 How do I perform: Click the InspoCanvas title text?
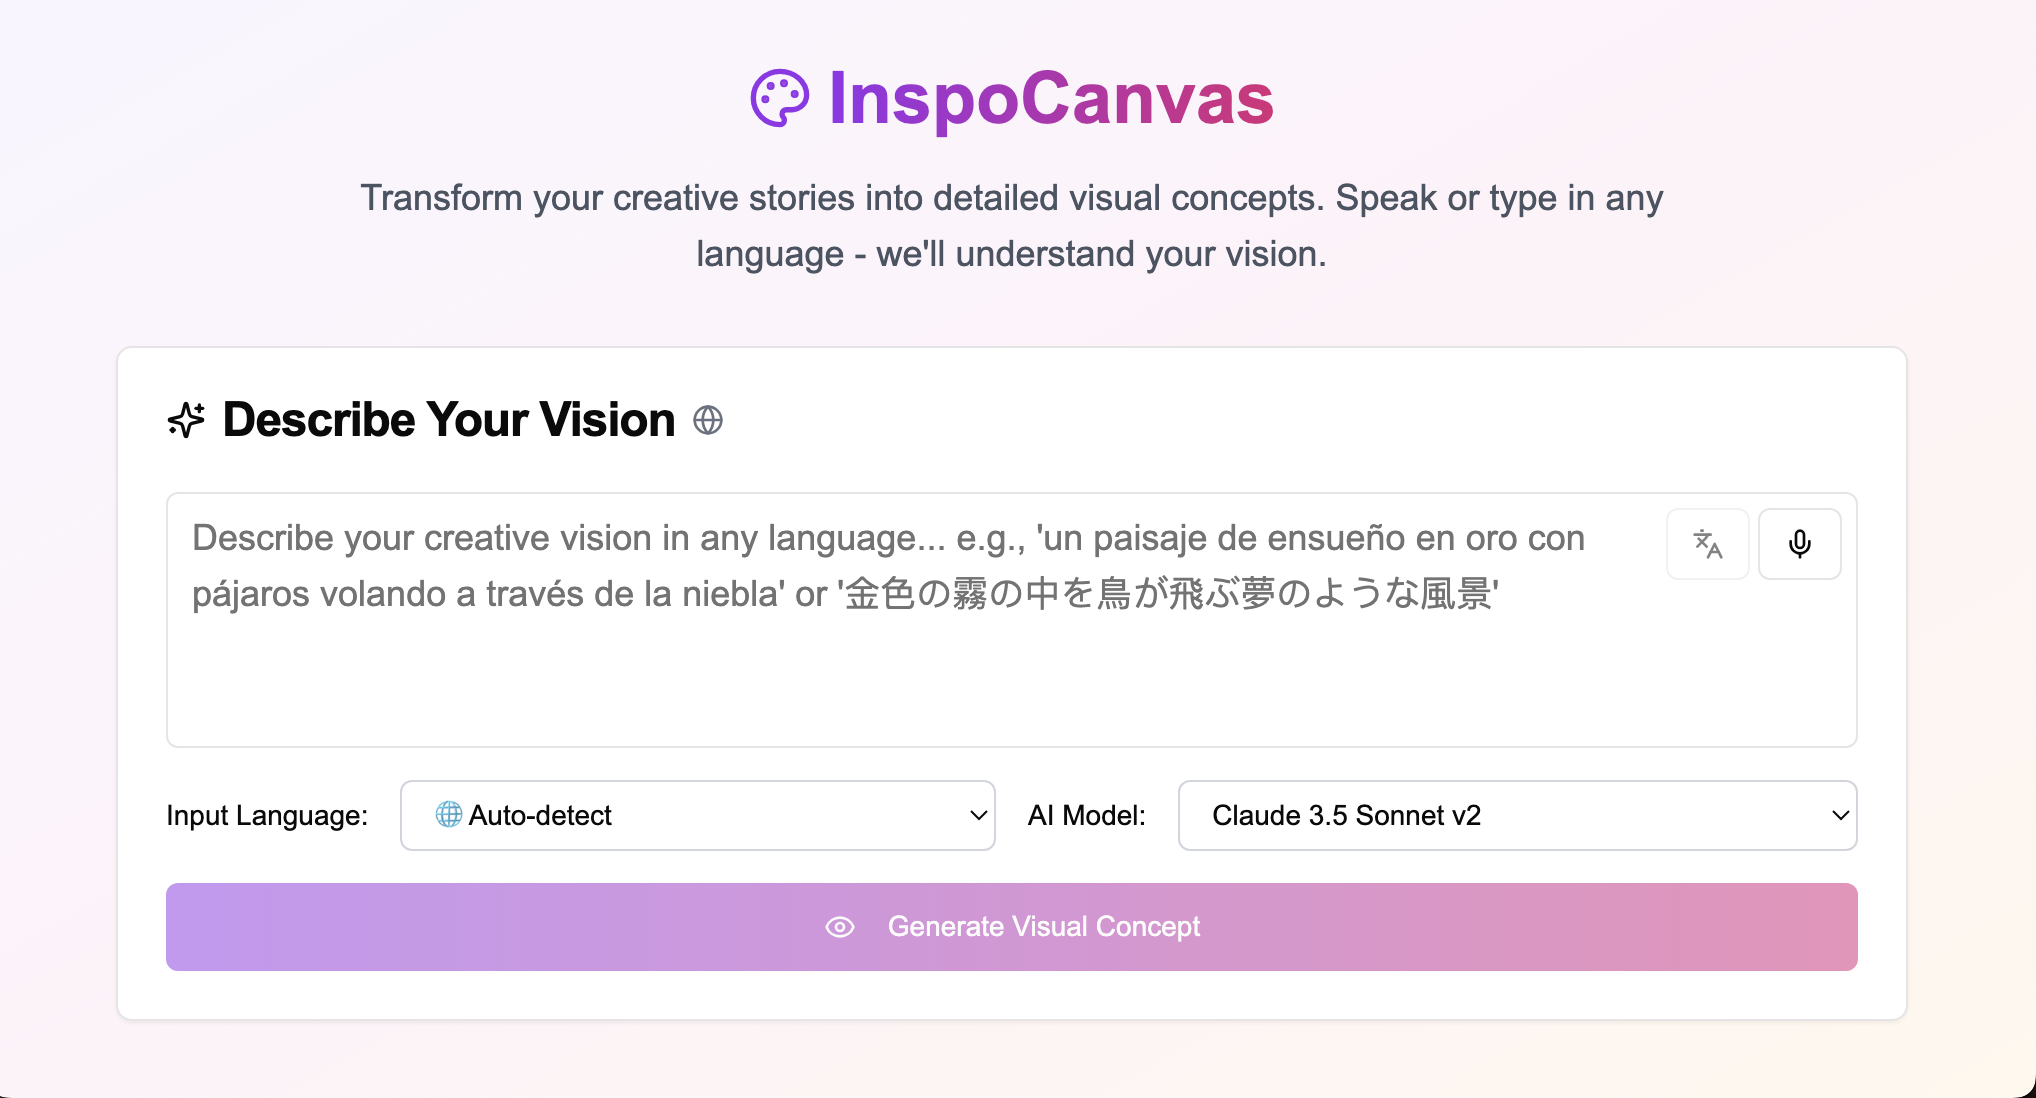(1051, 98)
